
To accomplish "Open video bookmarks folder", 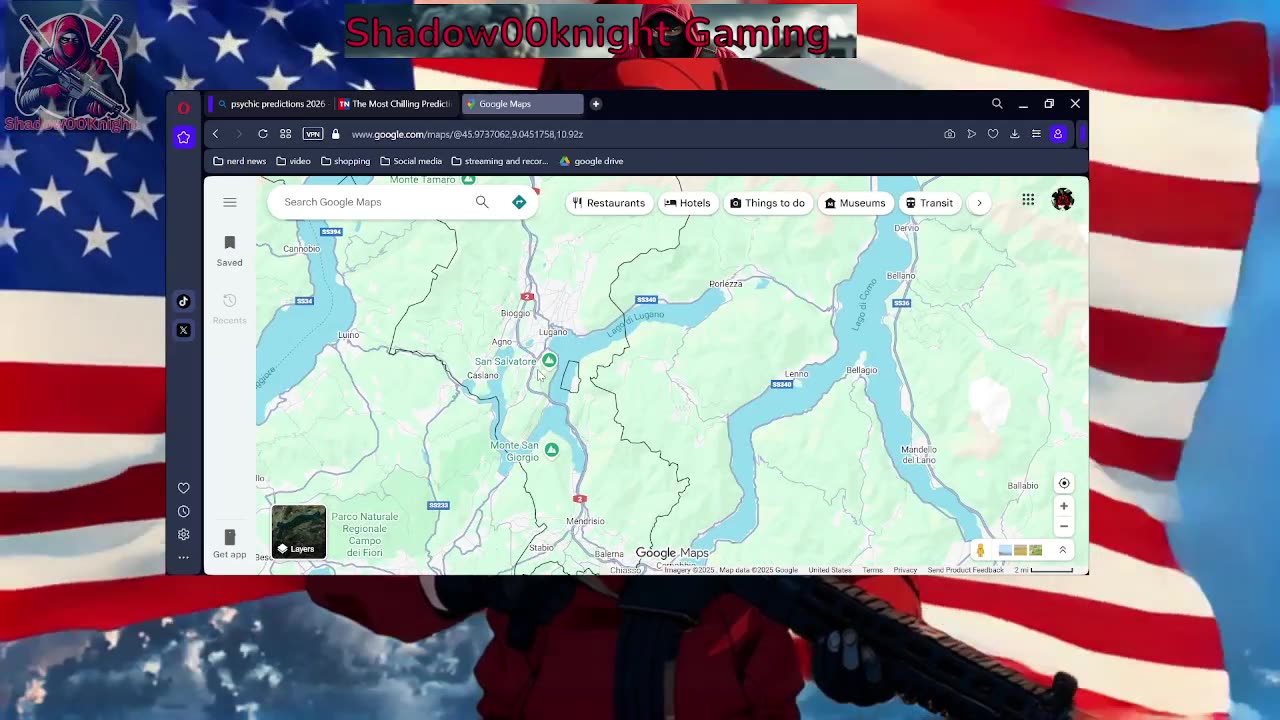I will [x=293, y=161].
